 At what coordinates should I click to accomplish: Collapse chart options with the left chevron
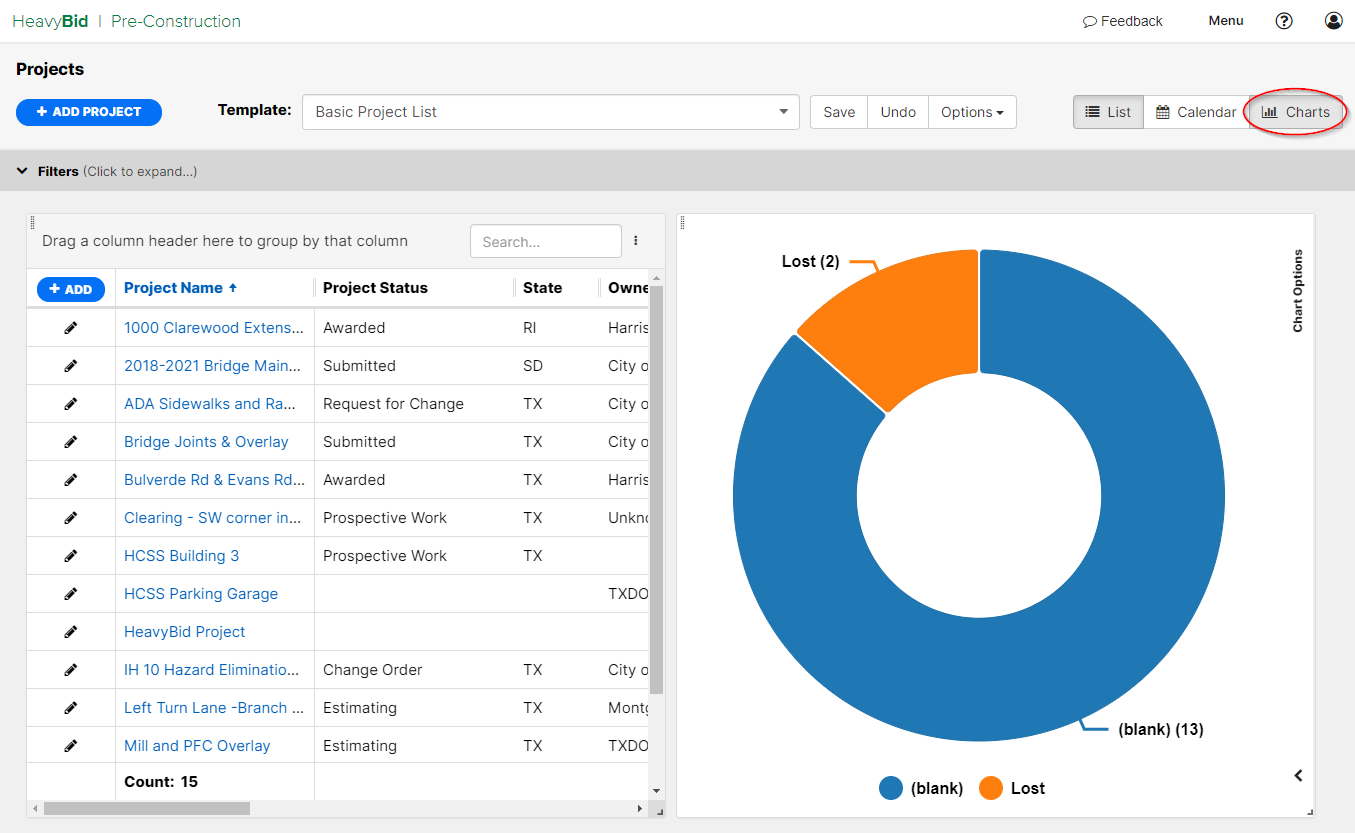(x=1298, y=775)
